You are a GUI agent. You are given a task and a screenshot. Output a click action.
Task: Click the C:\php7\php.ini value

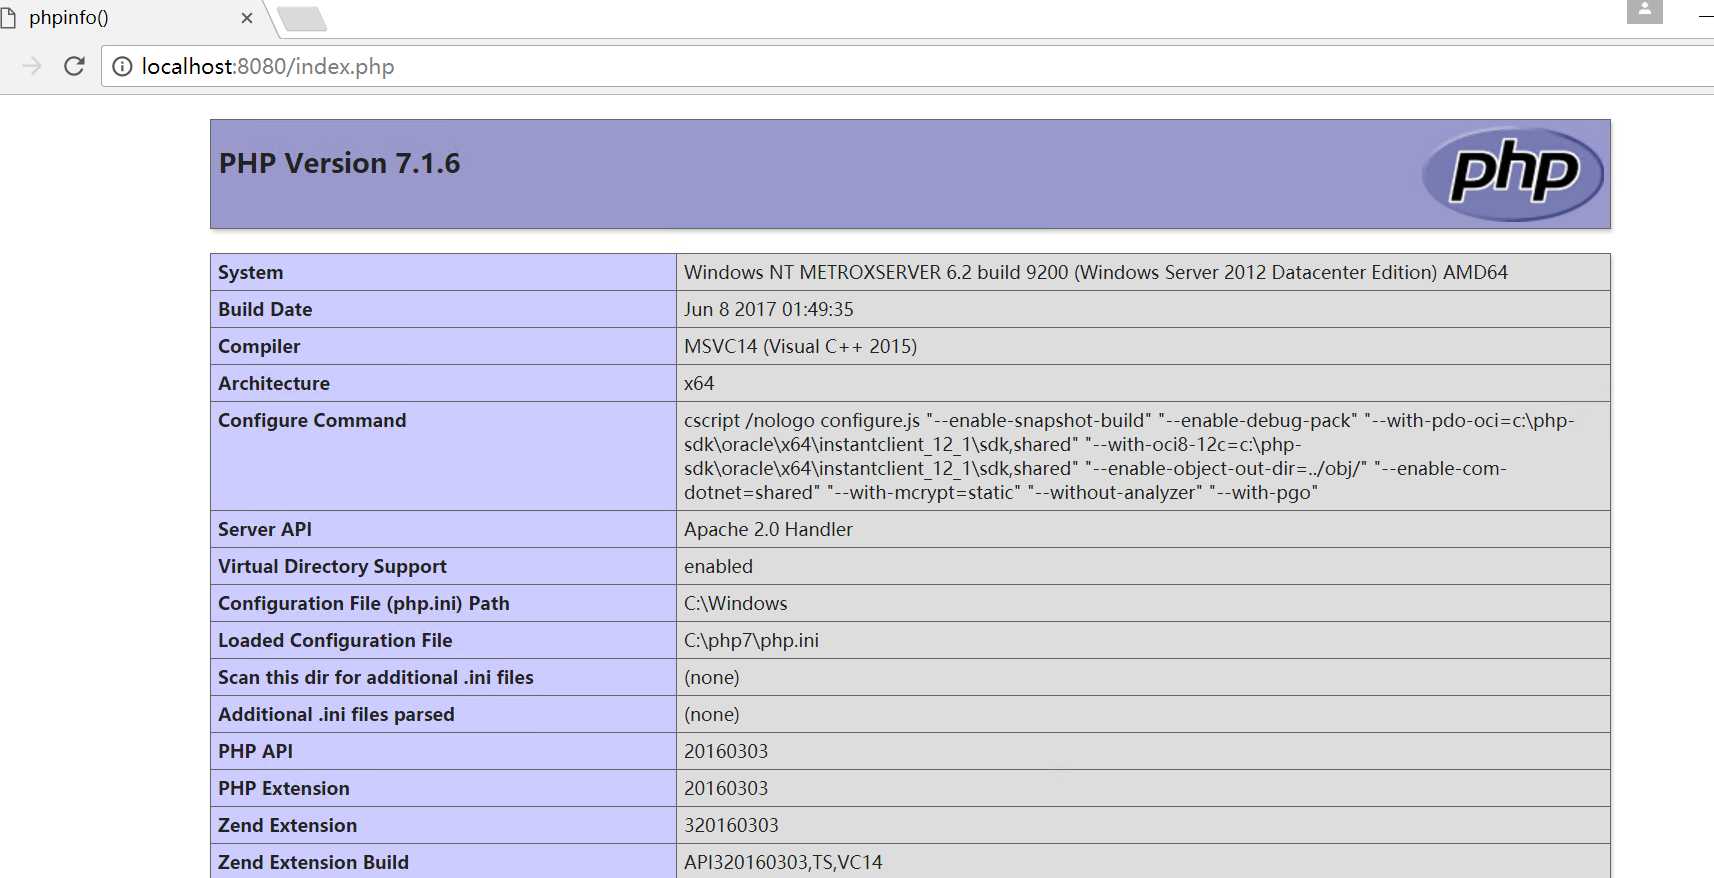(751, 640)
